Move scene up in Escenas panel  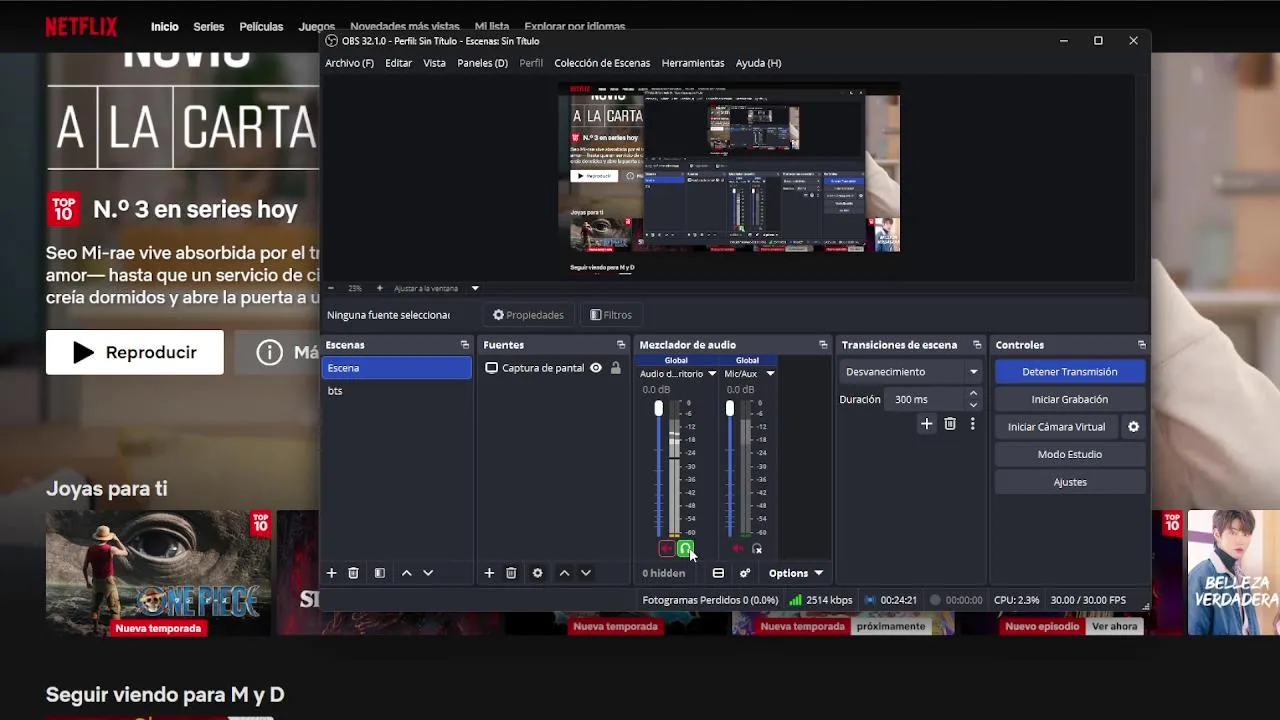(x=406, y=573)
